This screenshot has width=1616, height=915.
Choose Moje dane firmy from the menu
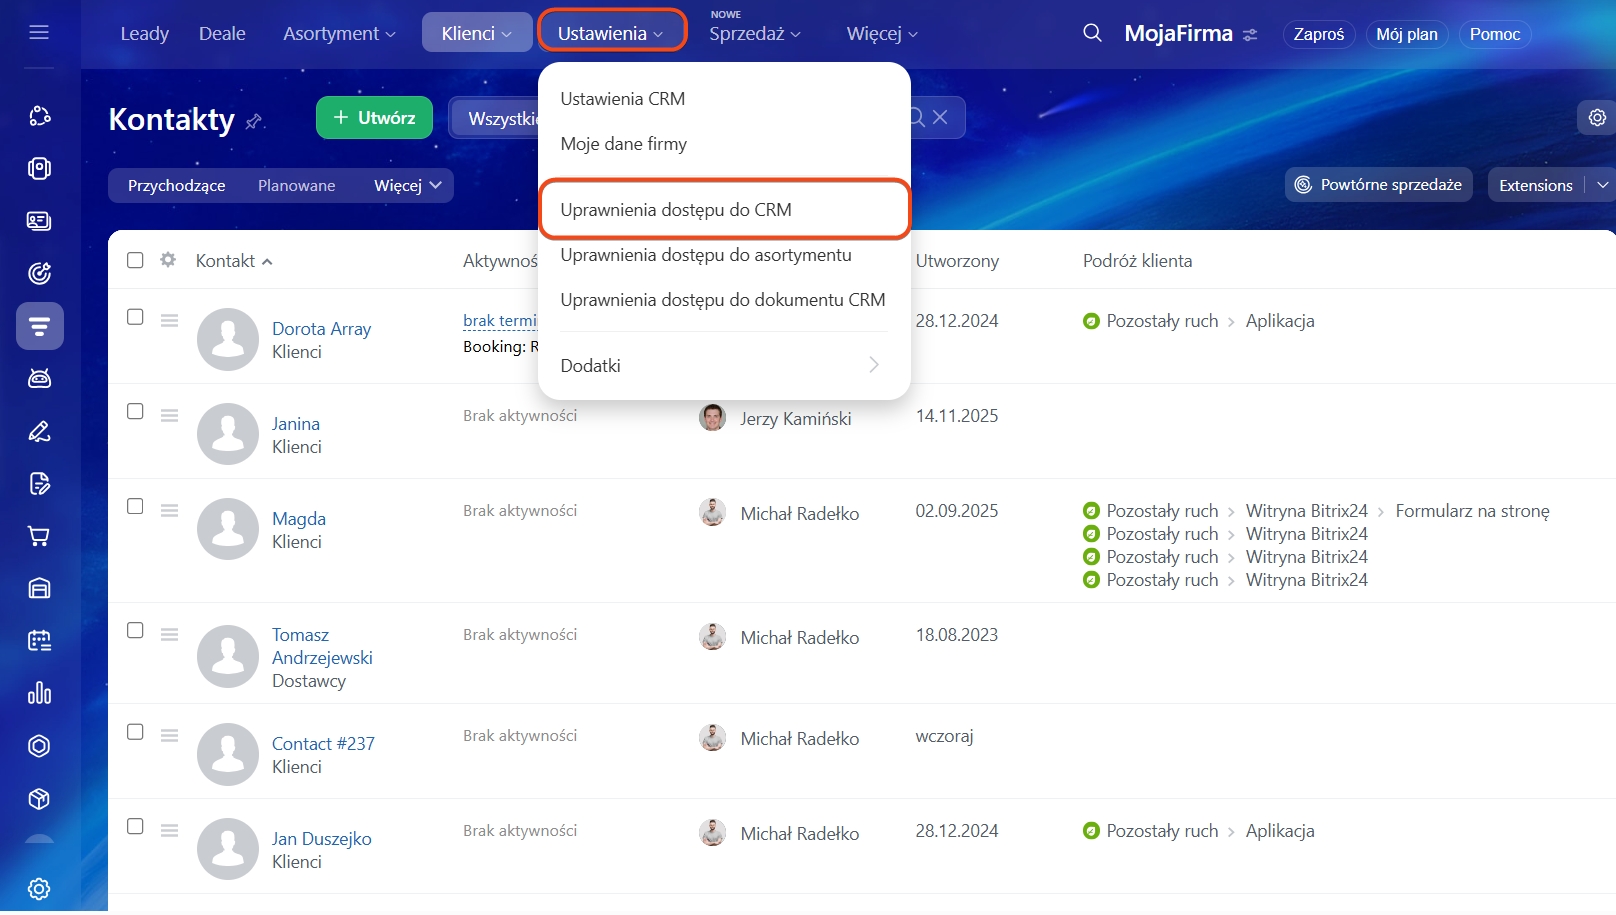(623, 144)
